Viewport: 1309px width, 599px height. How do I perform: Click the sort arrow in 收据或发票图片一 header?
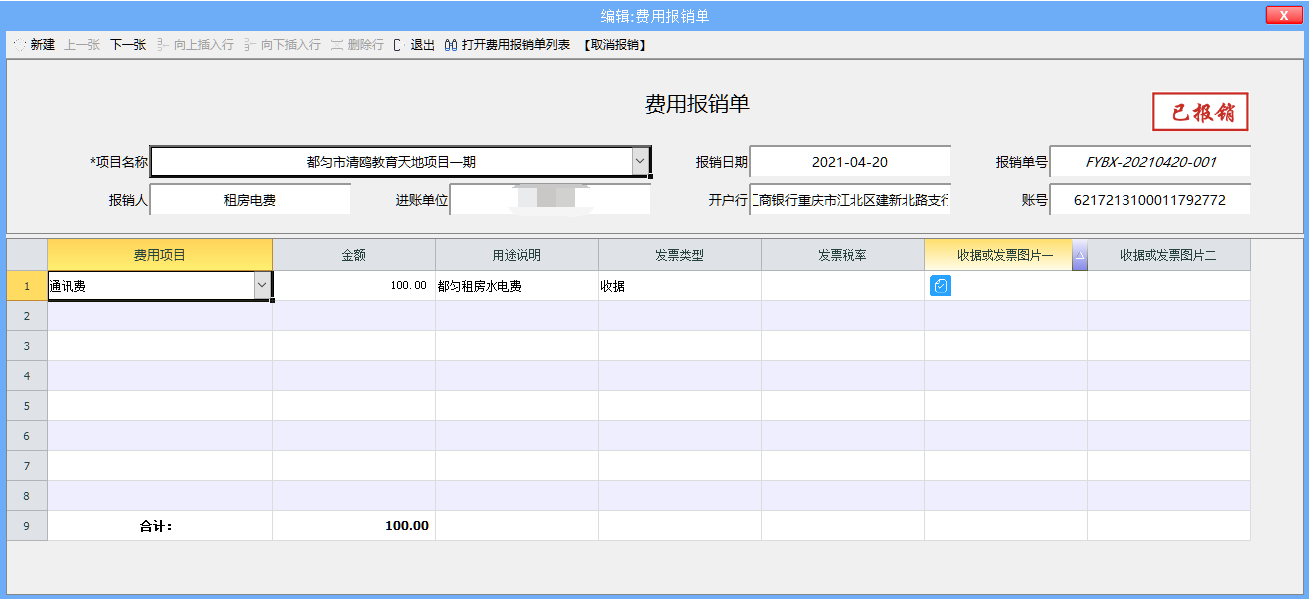[x=1079, y=256]
